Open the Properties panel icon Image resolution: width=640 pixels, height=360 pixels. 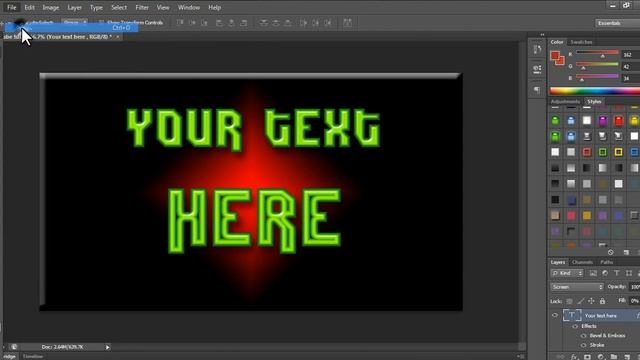537,69
